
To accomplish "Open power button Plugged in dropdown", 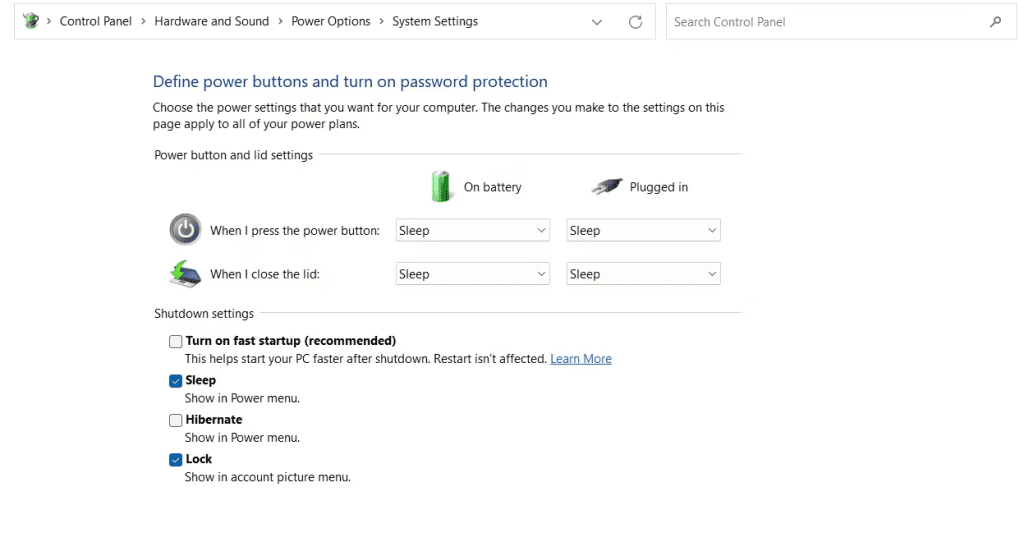I will click(x=643, y=230).
